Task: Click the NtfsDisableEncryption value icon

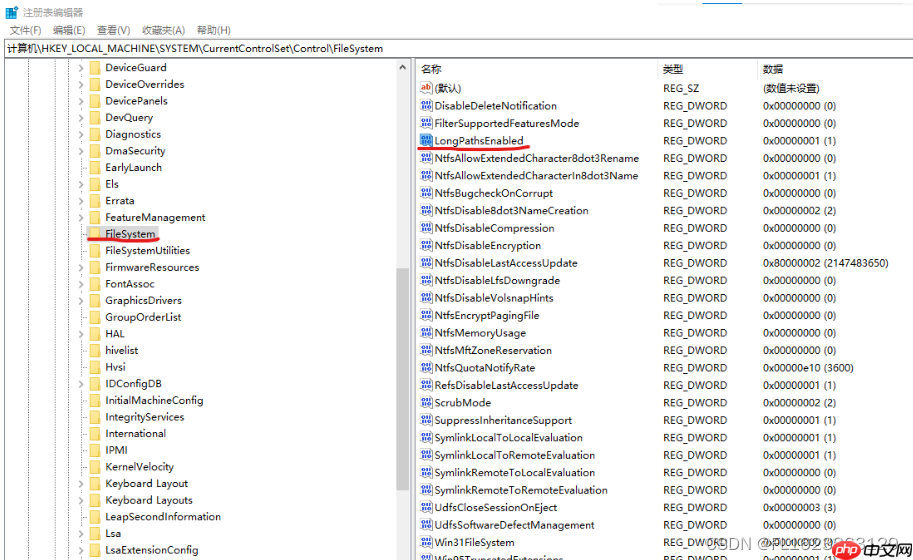Action: click(x=426, y=245)
